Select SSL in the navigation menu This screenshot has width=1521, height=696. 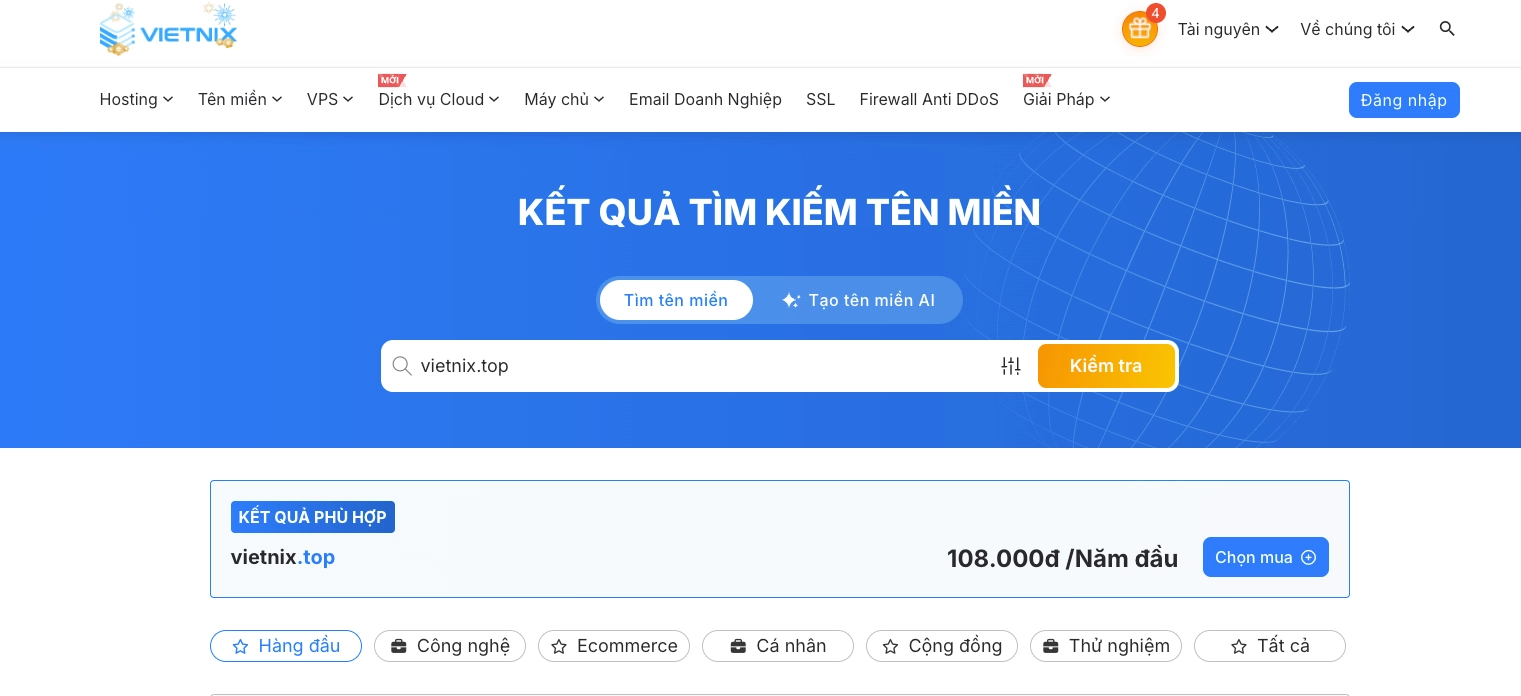[820, 99]
